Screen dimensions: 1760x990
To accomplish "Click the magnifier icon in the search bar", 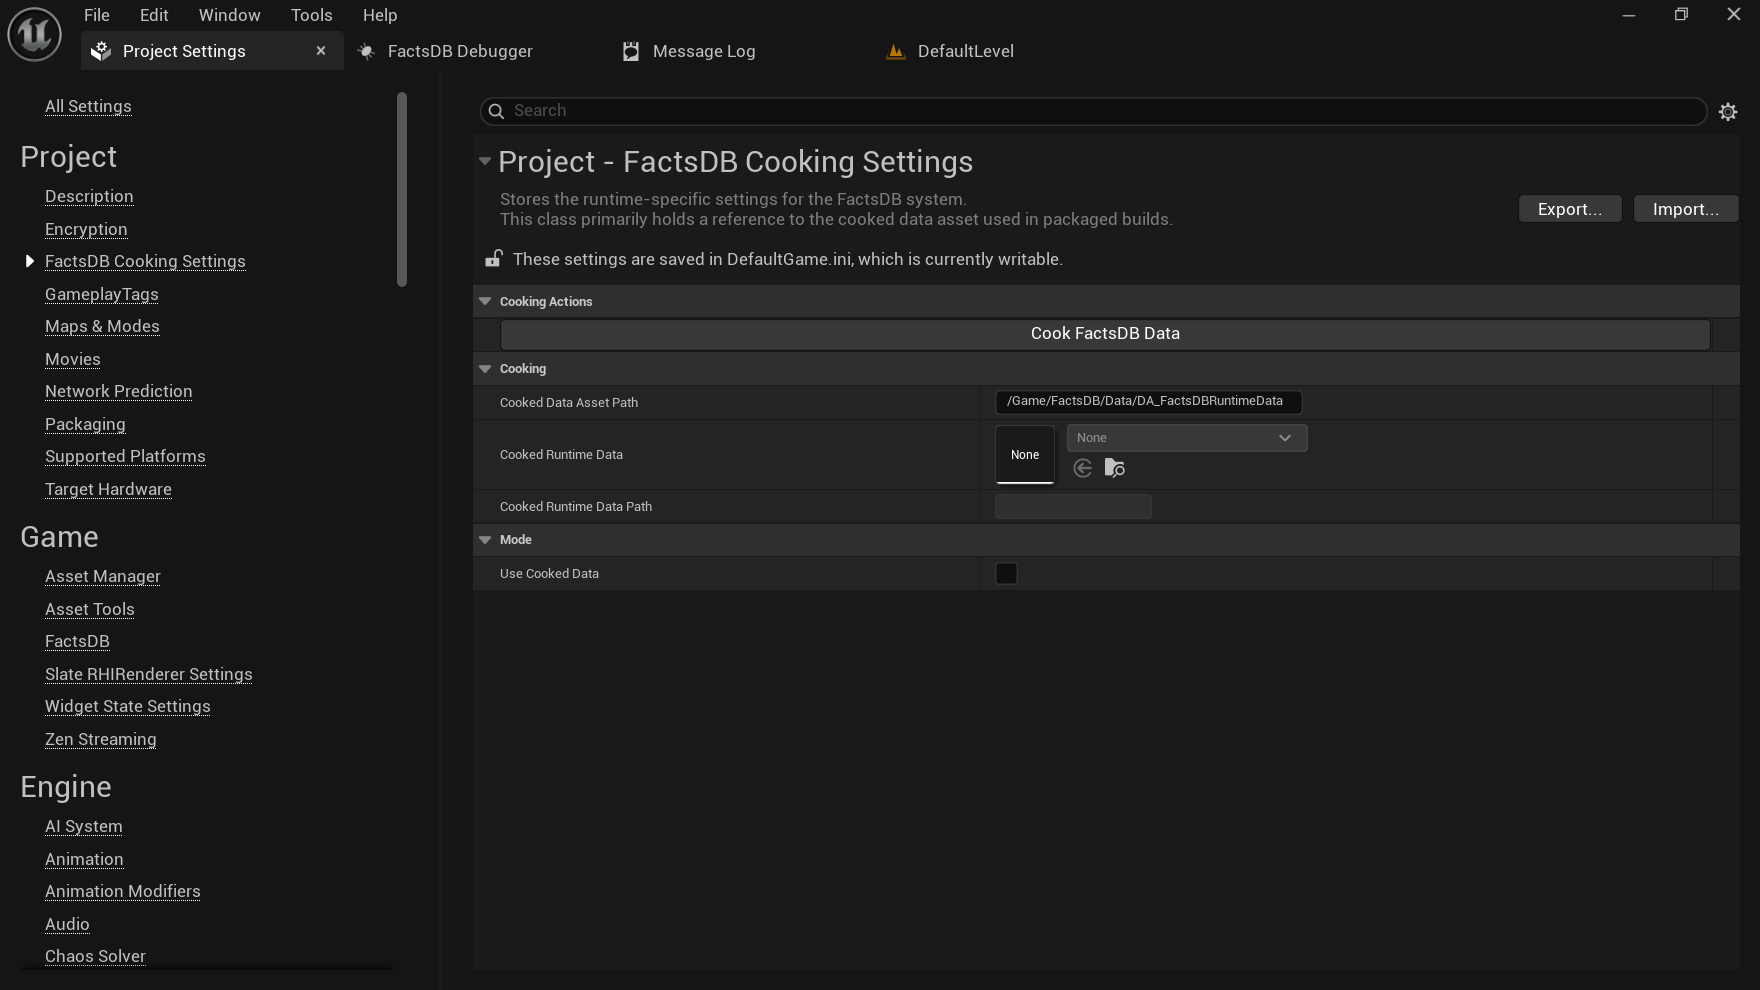I will [x=496, y=111].
